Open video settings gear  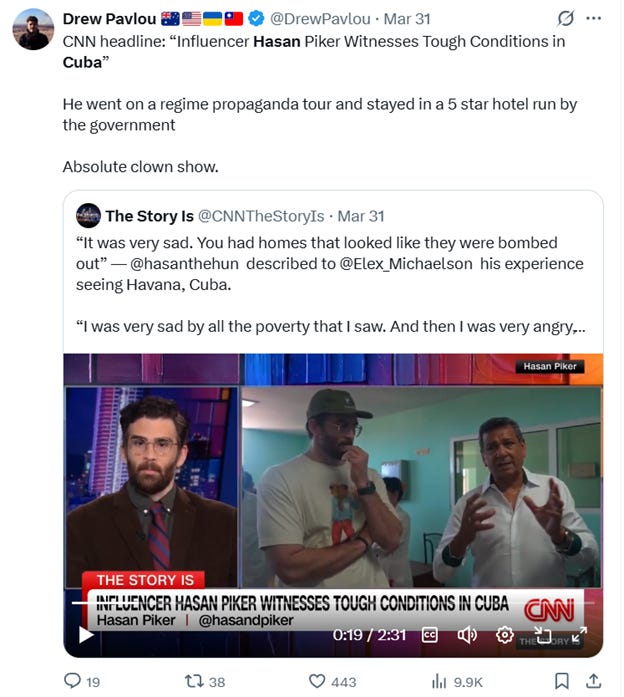pos(504,635)
